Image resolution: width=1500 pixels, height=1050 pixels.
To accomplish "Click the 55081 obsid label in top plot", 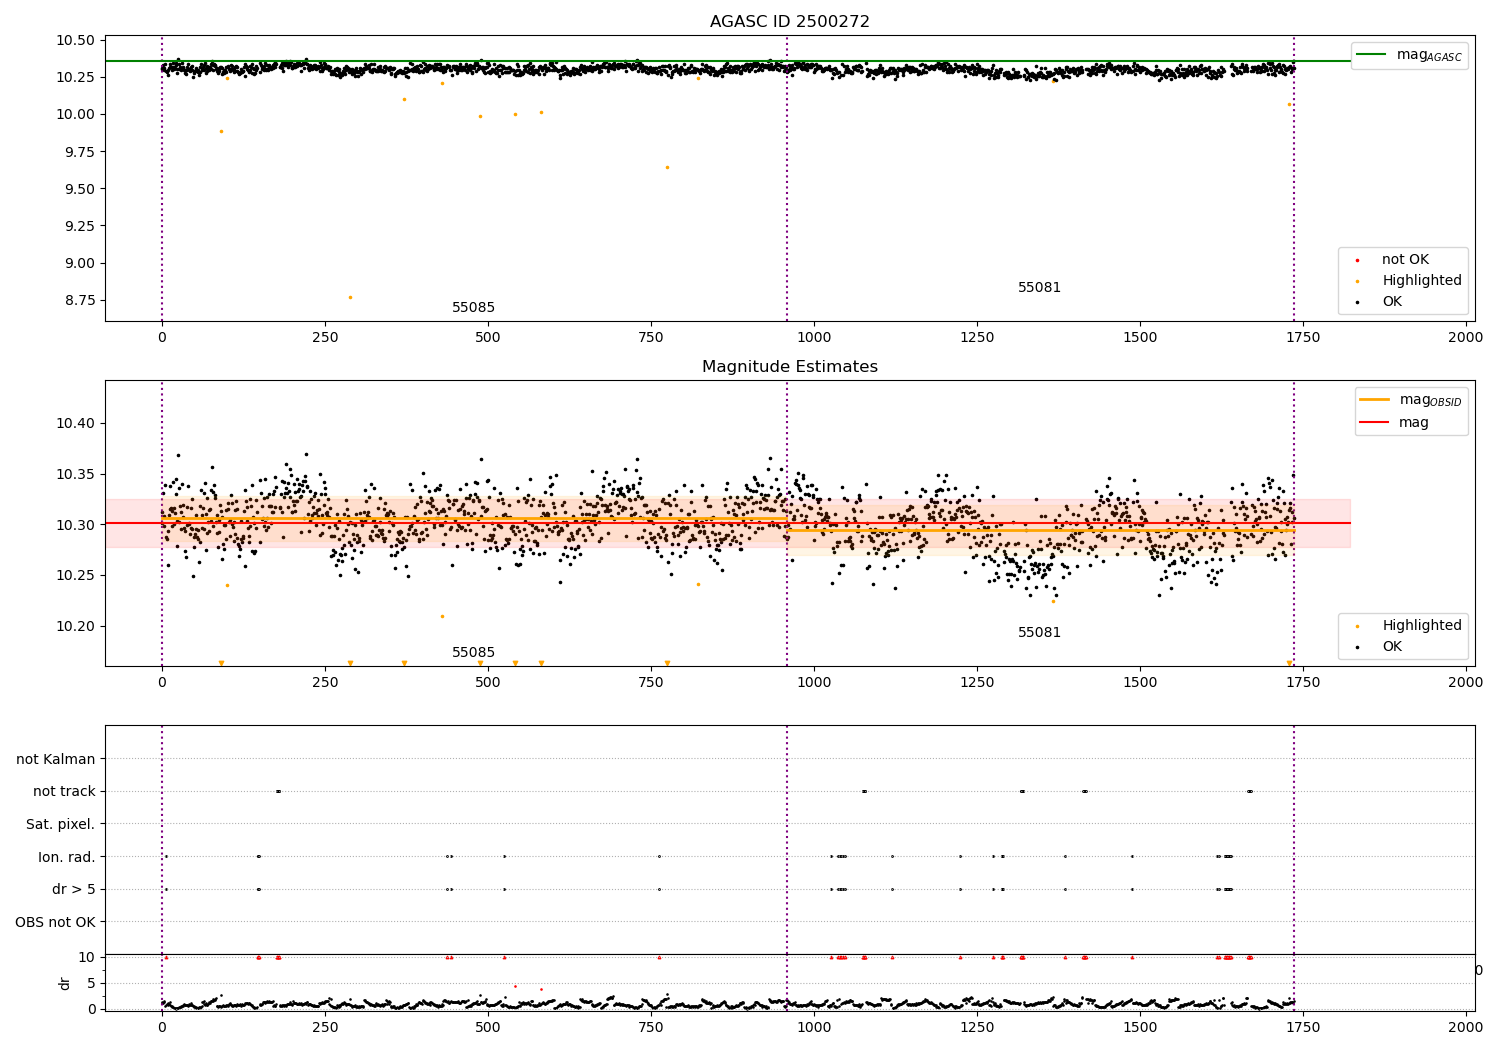I will point(1039,287).
